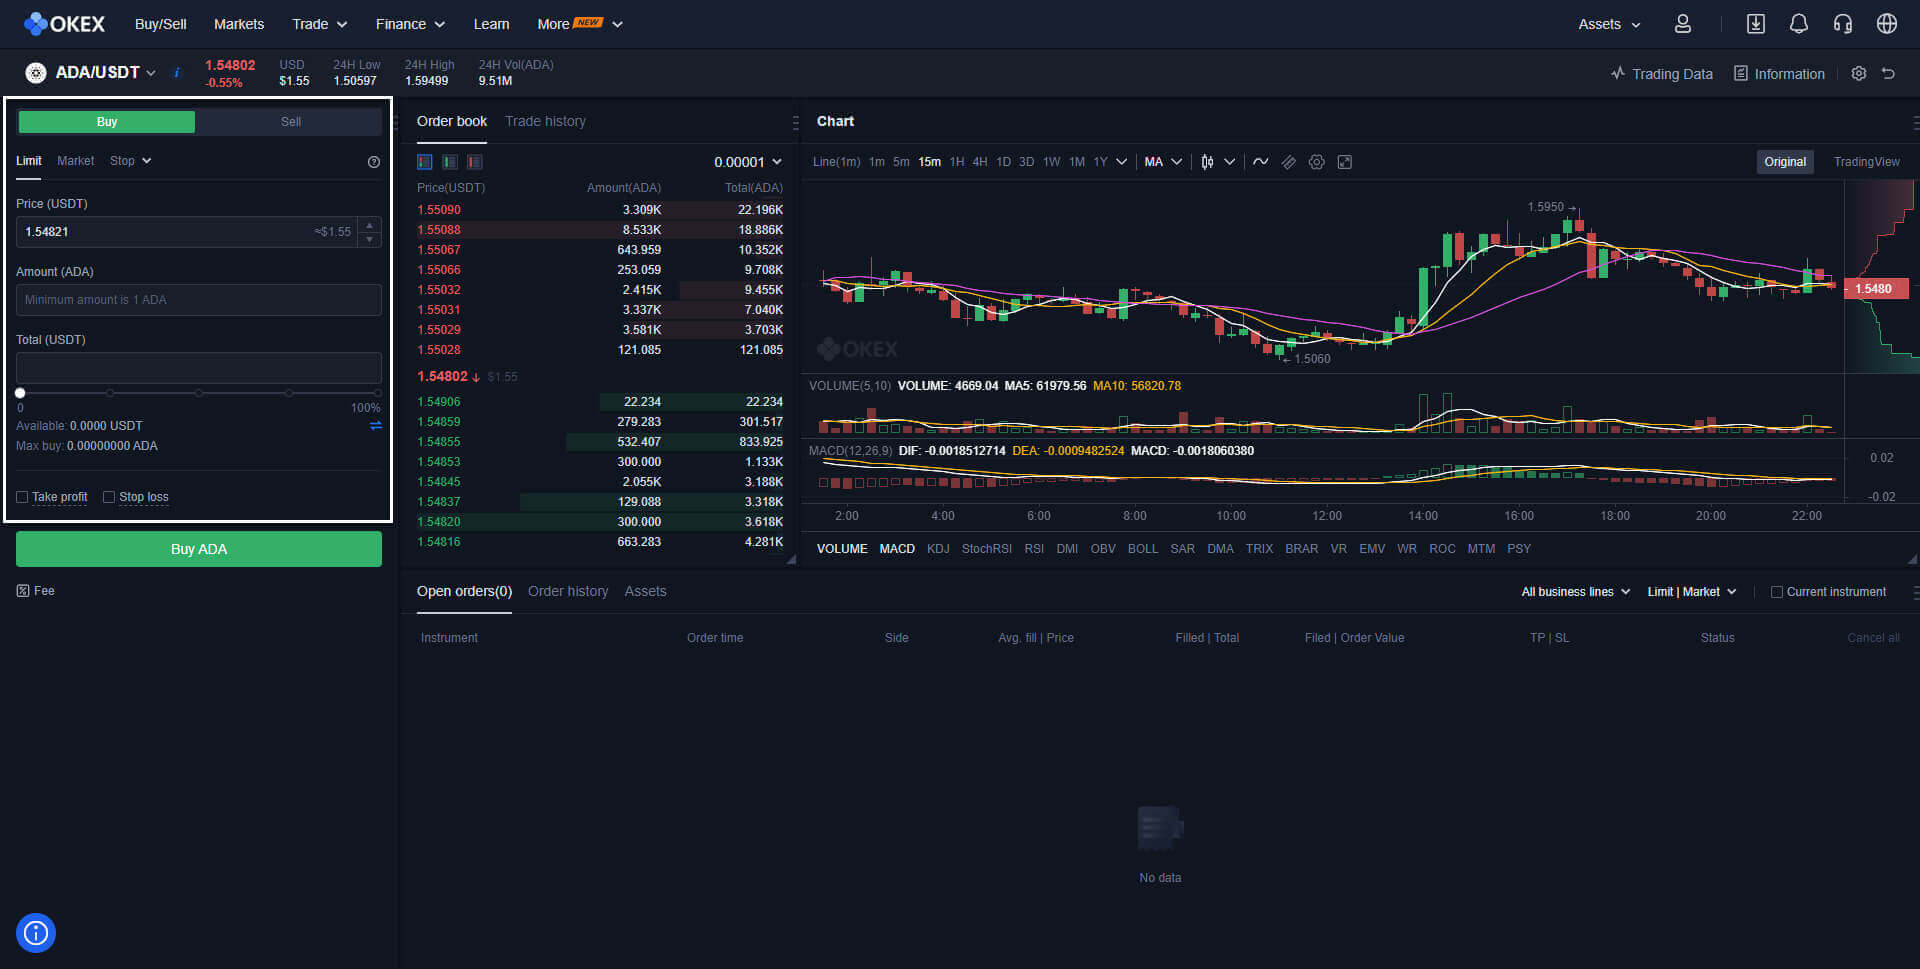Open customer support headset icon

click(1842, 24)
